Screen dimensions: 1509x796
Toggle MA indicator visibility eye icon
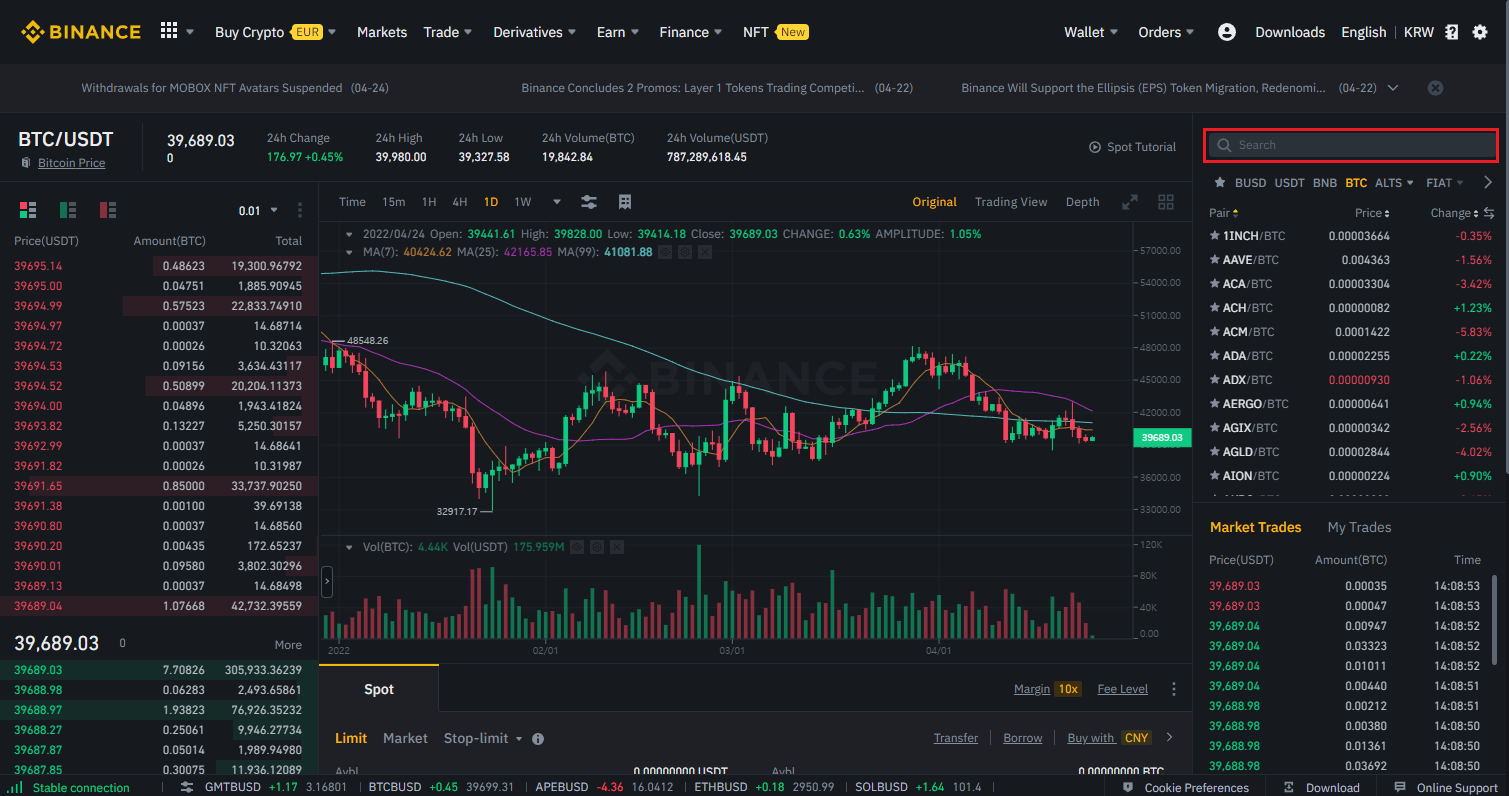(666, 252)
